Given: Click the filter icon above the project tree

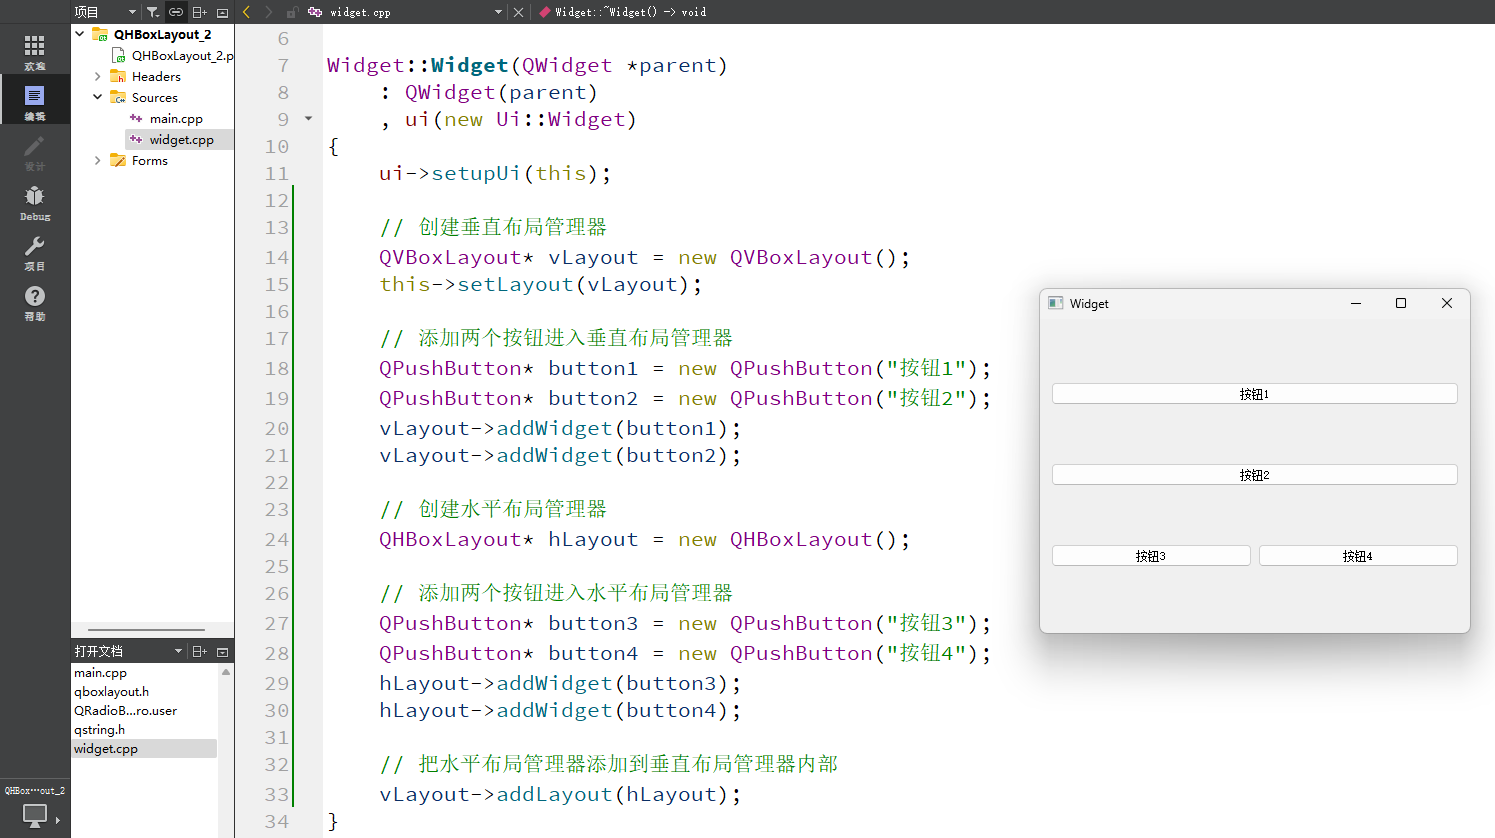Looking at the screenshot, I should click(152, 11).
